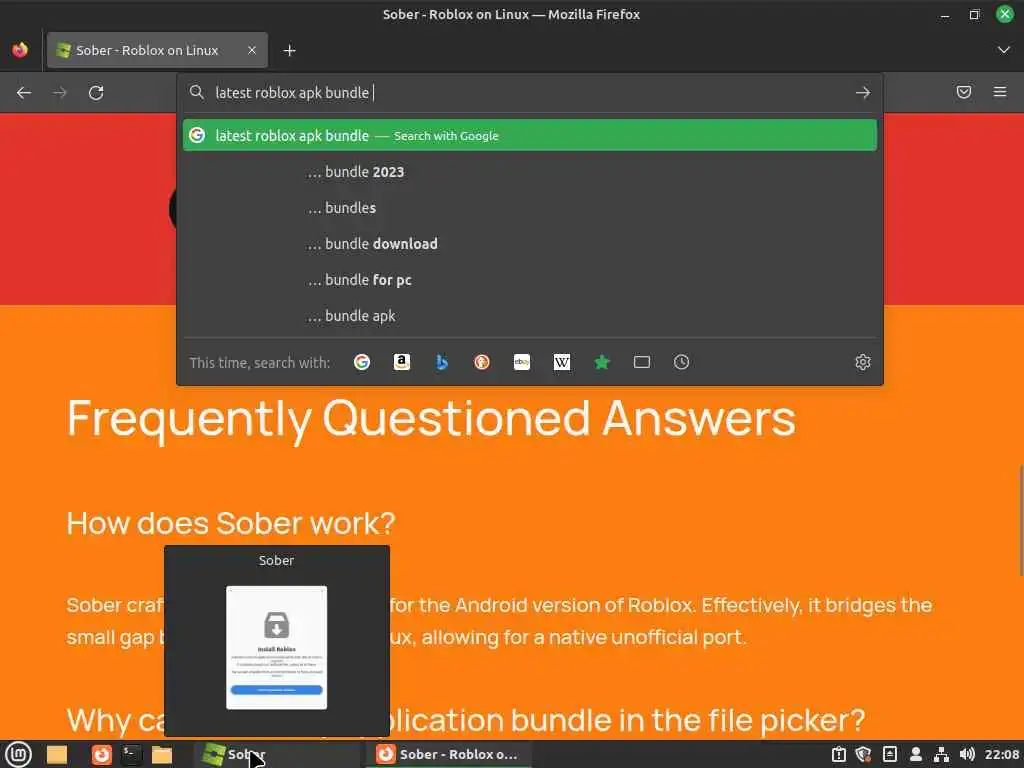Choose the 'bundle apk' suggestion
Viewport: 1024px width, 768px height.
point(530,315)
